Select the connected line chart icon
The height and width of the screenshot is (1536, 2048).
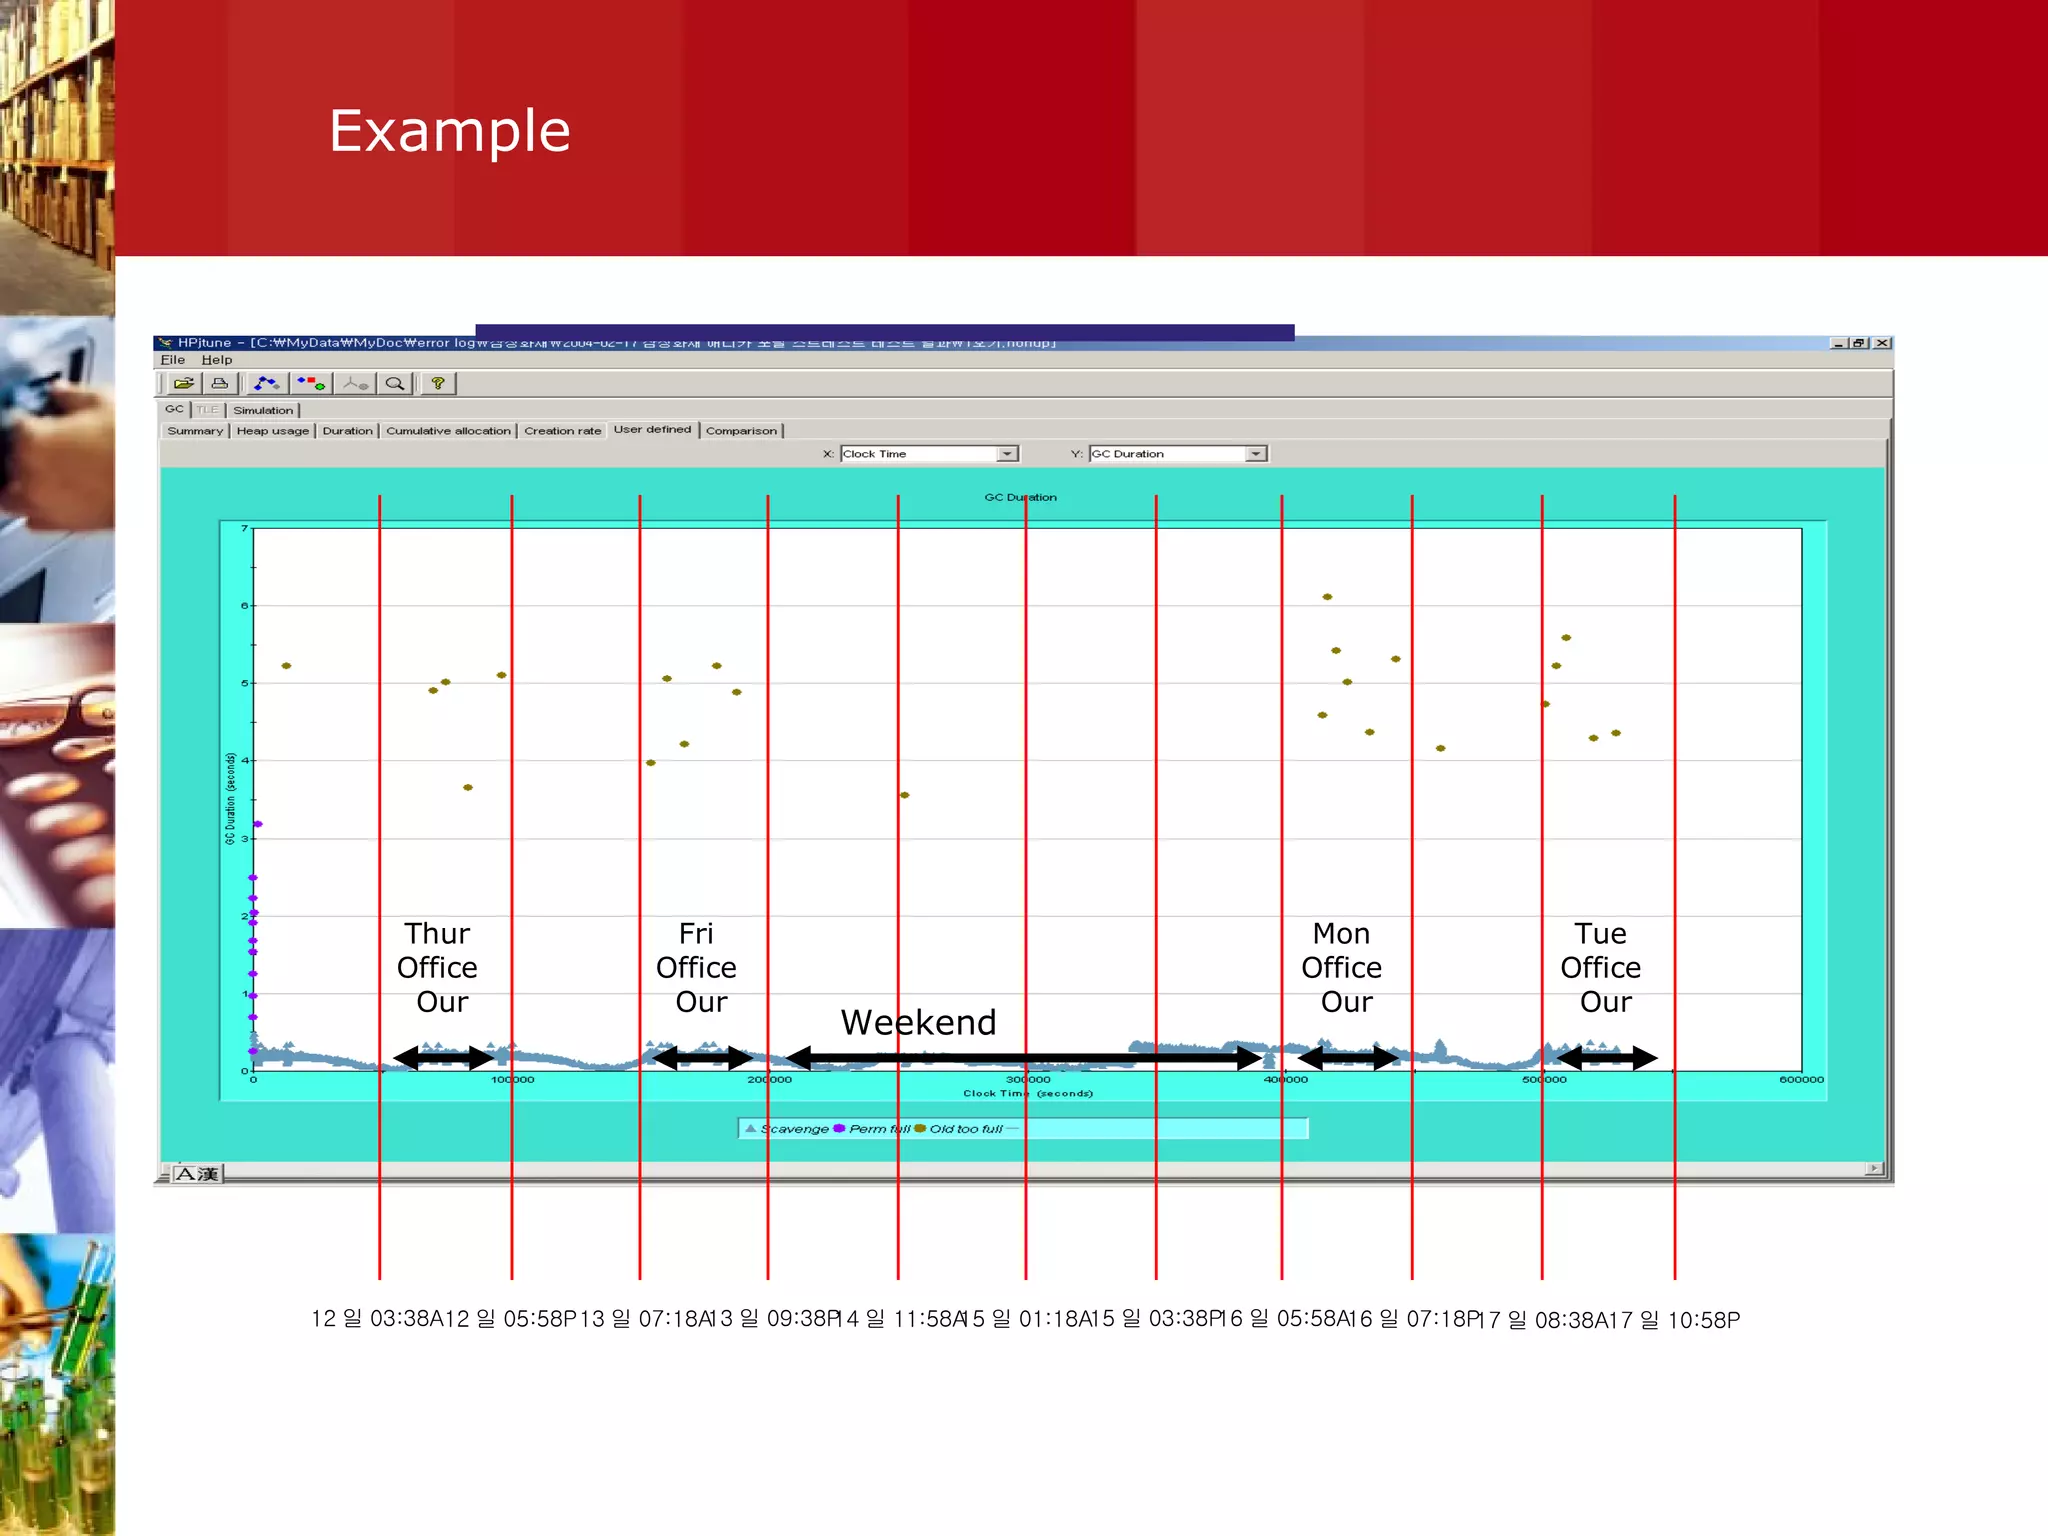(x=266, y=383)
